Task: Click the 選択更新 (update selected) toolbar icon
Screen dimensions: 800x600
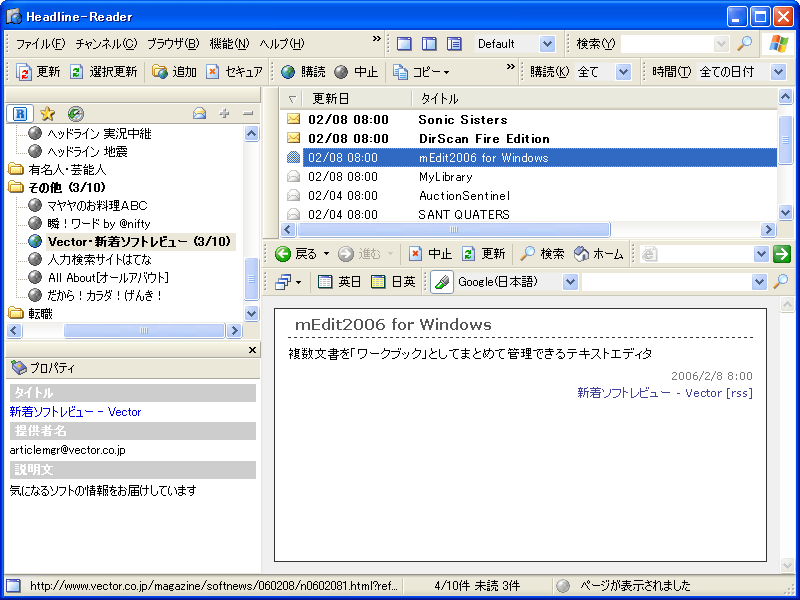Action: [77, 72]
